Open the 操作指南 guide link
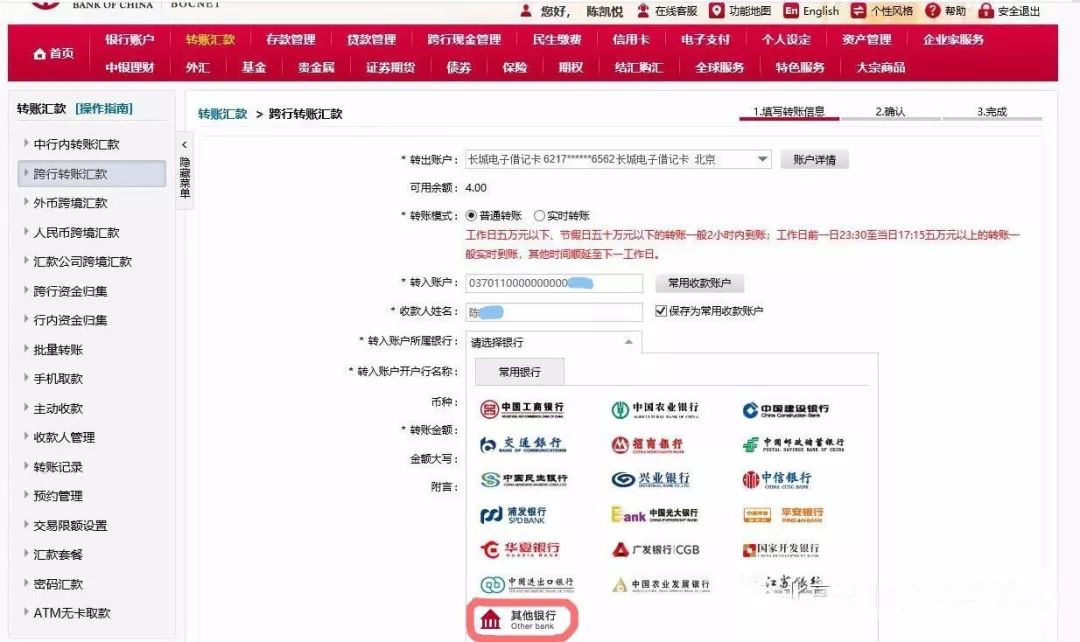Image resolution: width=1080 pixels, height=642 pixels. coord(104,108)
